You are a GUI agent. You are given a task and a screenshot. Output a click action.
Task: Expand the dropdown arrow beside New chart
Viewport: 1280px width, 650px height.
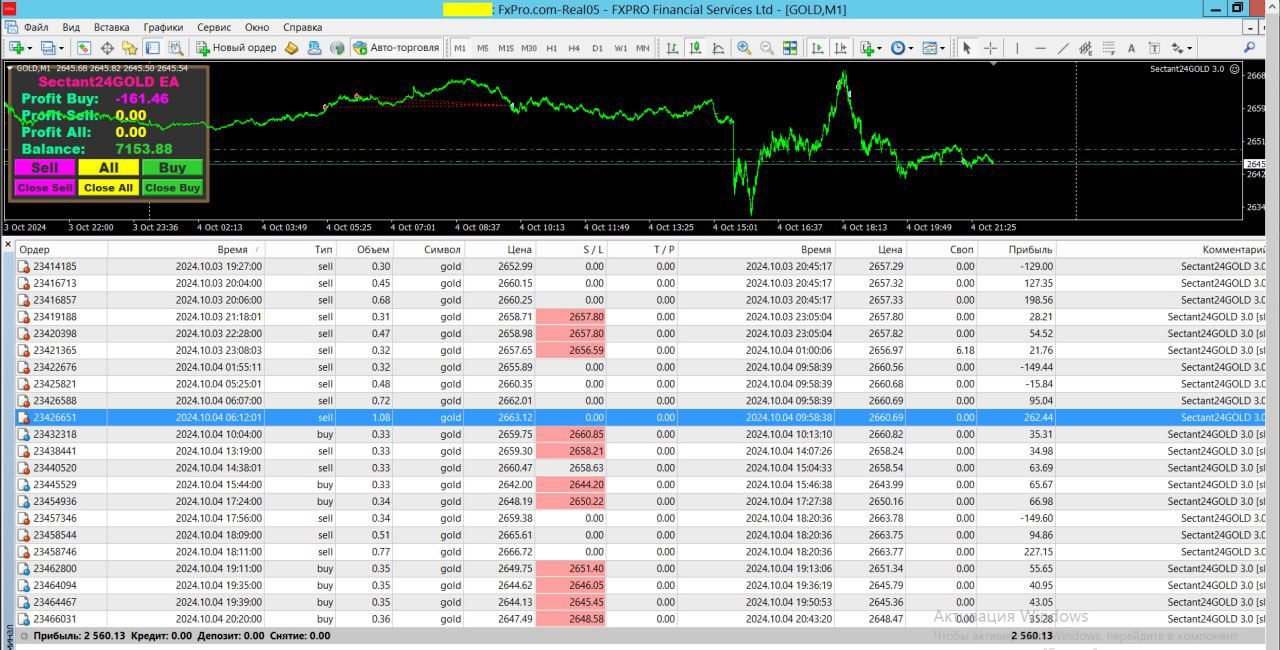pyautogui.click(x=30, y=48)
